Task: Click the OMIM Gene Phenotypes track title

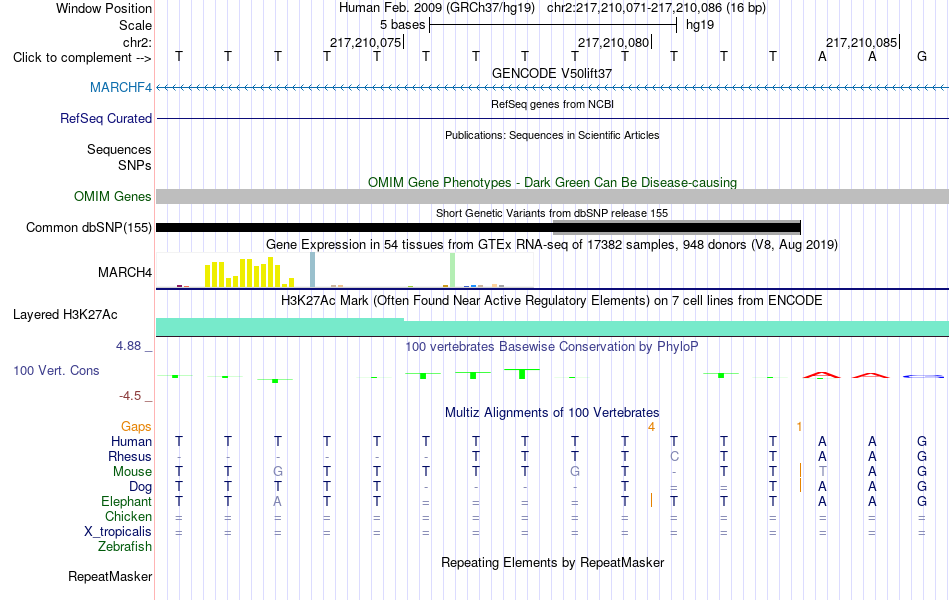Action: pyautogui.click(x=552, y=182)
